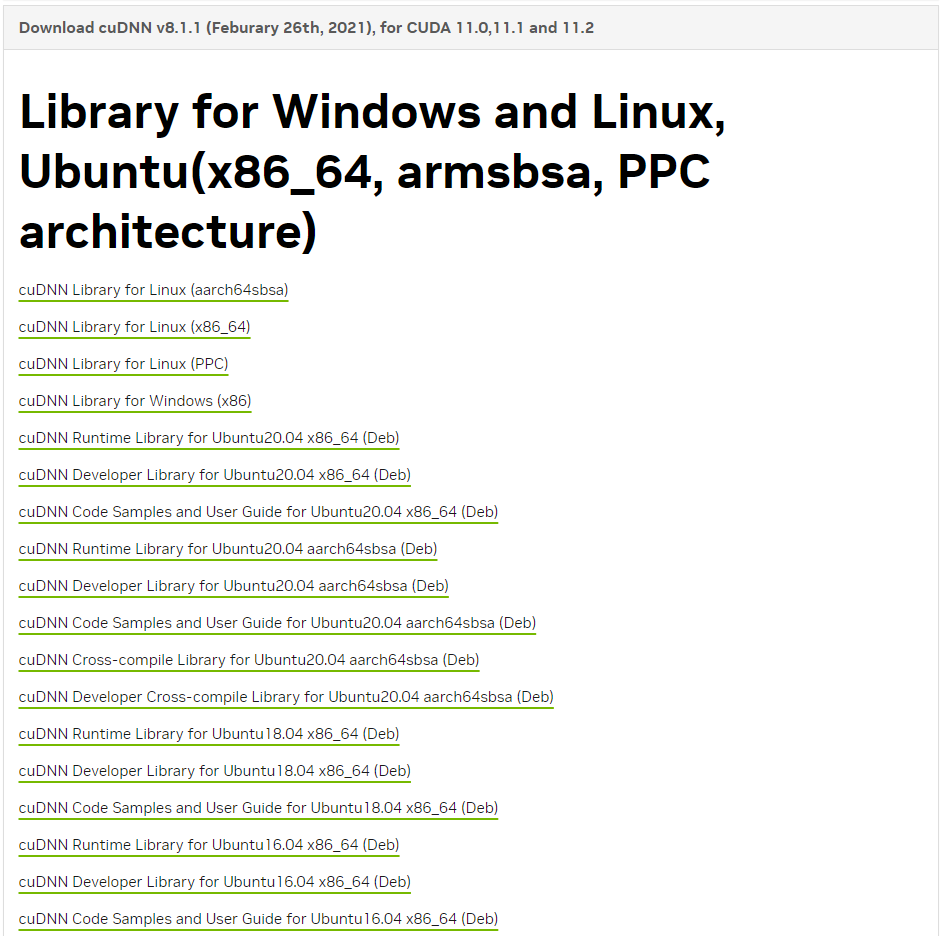944x936 pixels.
Task: Select the Library for Windows and Linux heading
Action: coord(374,172)
